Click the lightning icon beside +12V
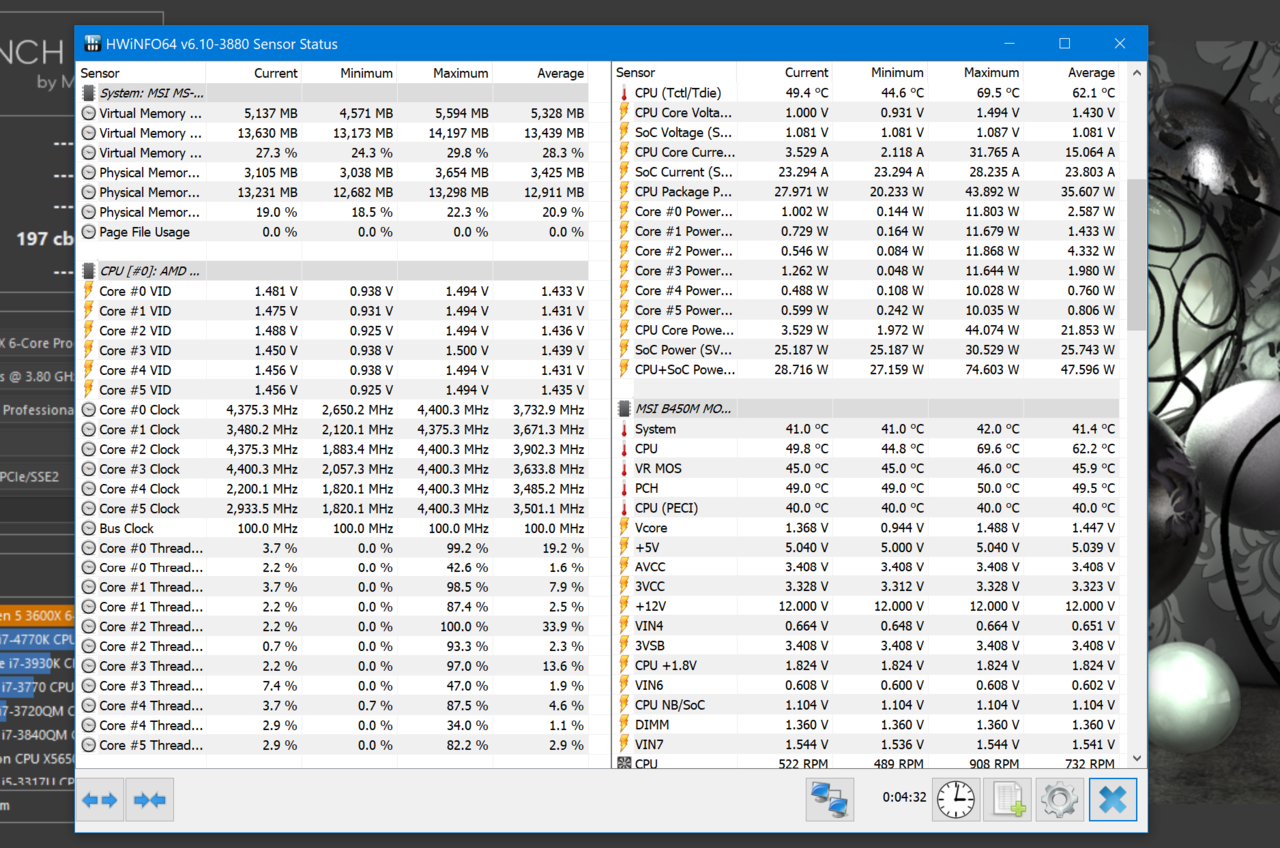 [x=624, y=607]
